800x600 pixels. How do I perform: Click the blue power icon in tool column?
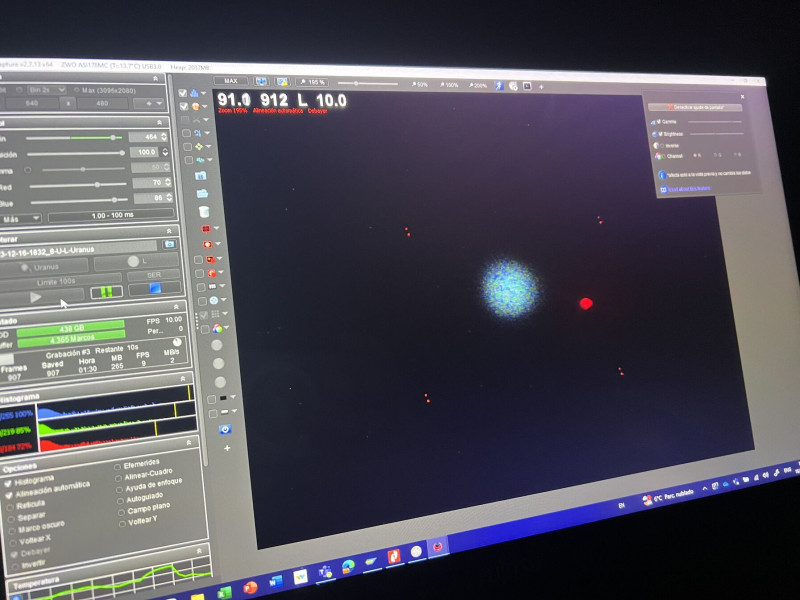tap(225, 430)
